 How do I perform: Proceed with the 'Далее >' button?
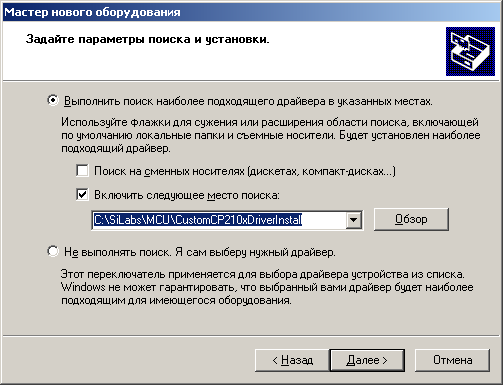pos(367,360)
